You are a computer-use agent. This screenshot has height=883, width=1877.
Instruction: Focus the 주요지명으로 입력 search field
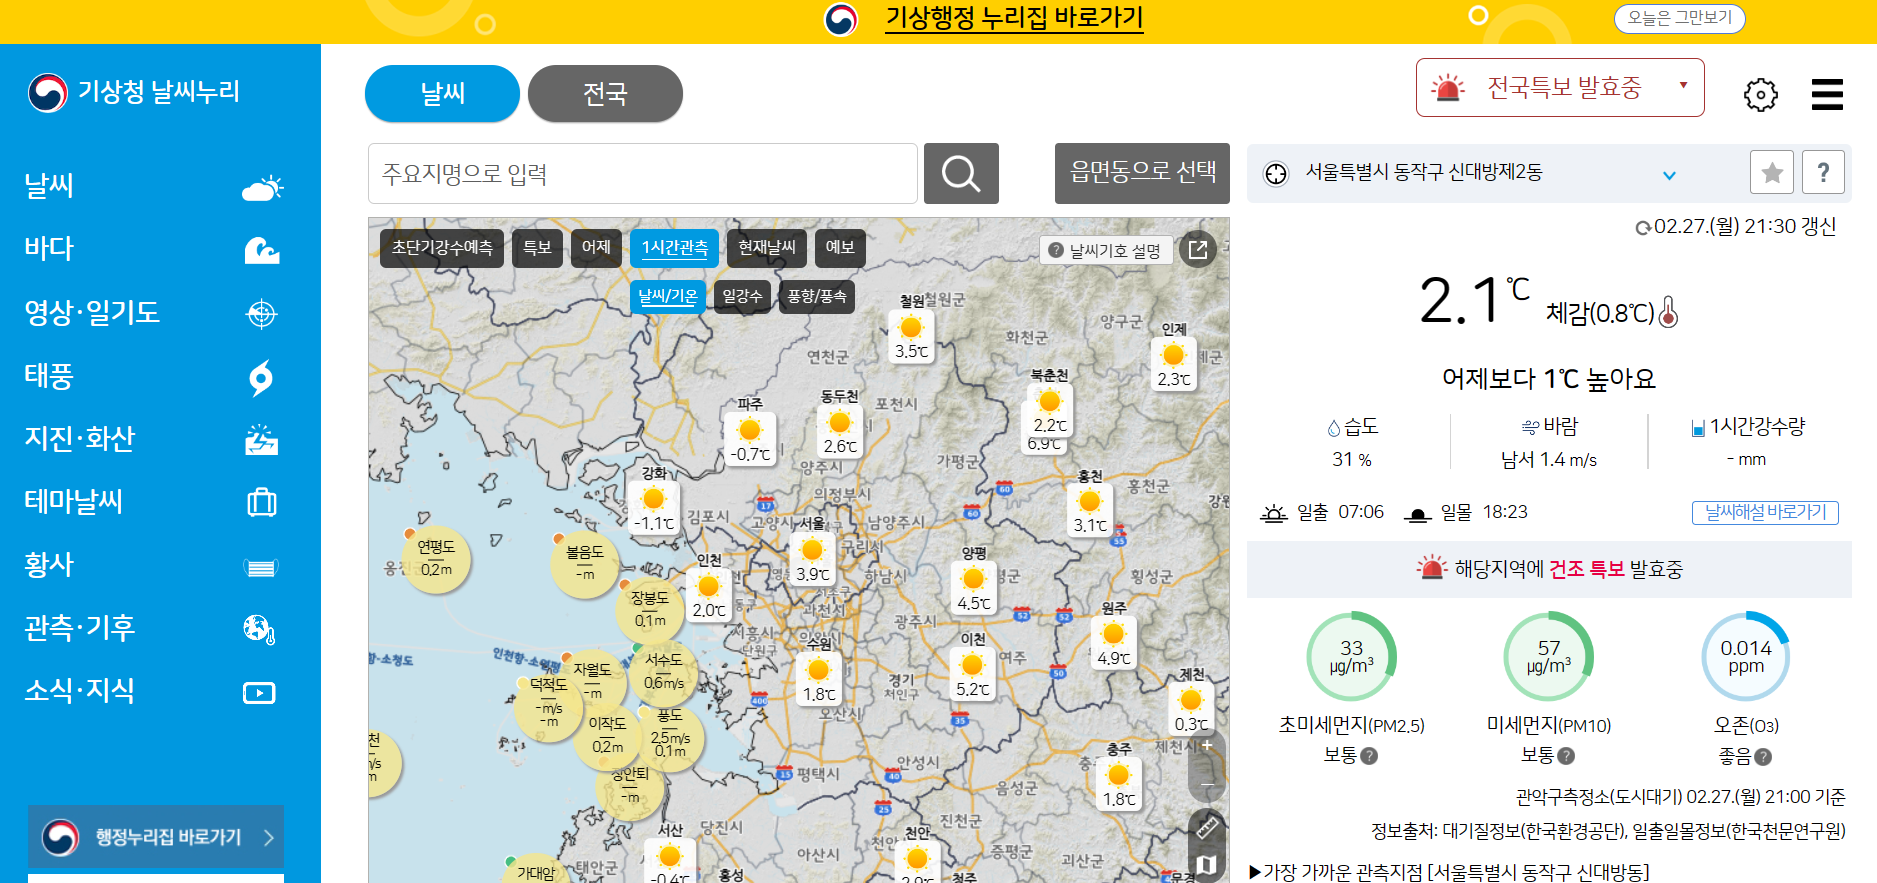[643, 174]
